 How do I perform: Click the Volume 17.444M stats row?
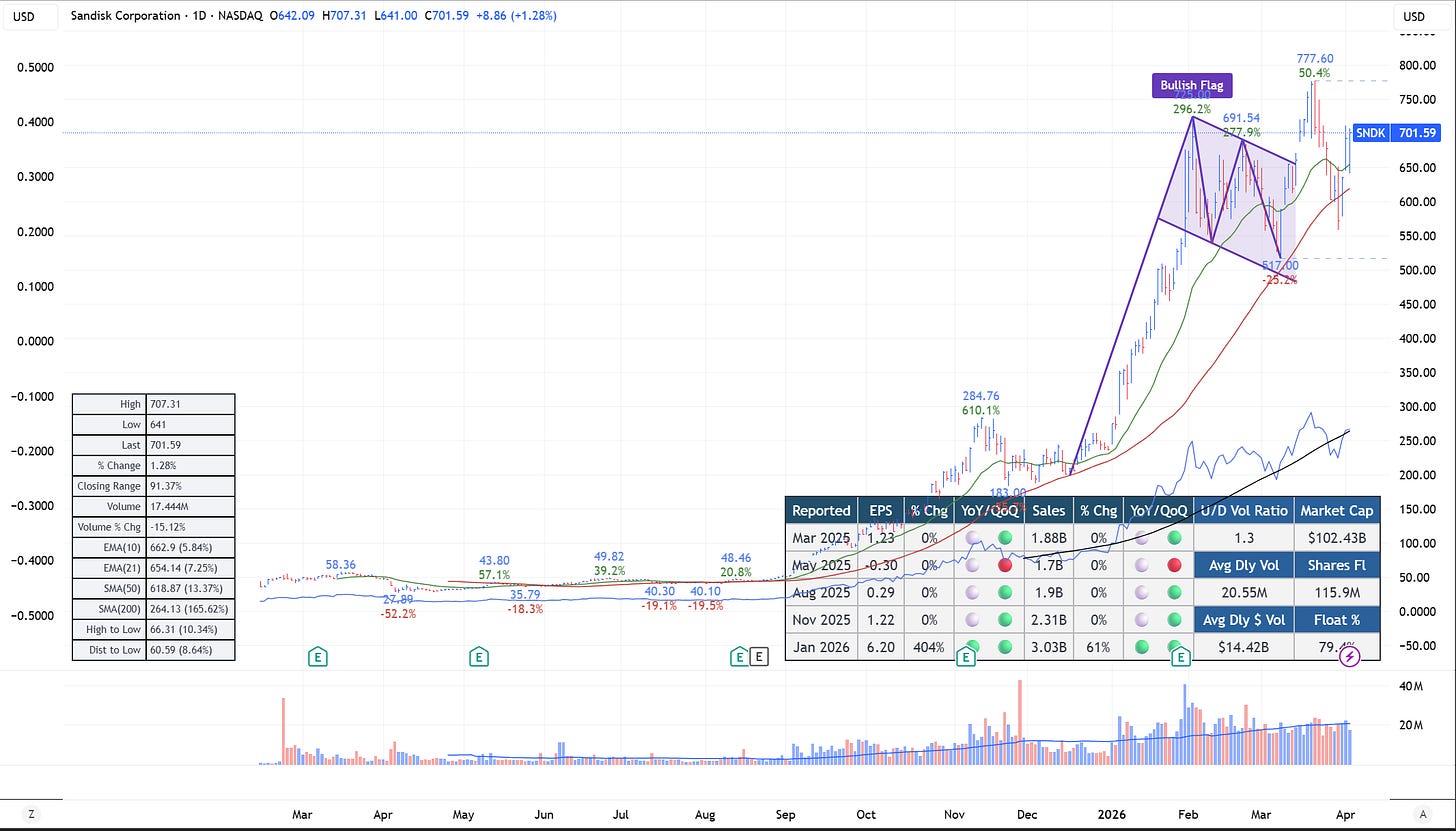point(154,506)
